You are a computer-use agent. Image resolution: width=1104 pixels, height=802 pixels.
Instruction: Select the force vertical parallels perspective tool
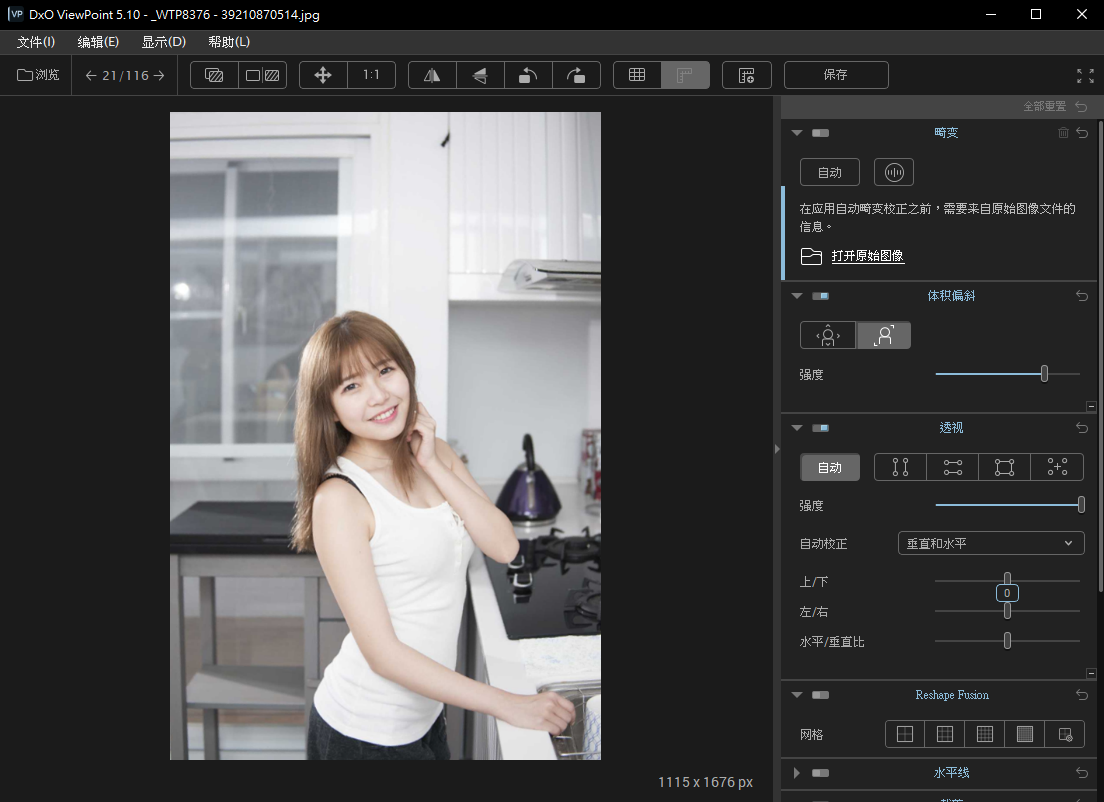(x=900, y=467)
